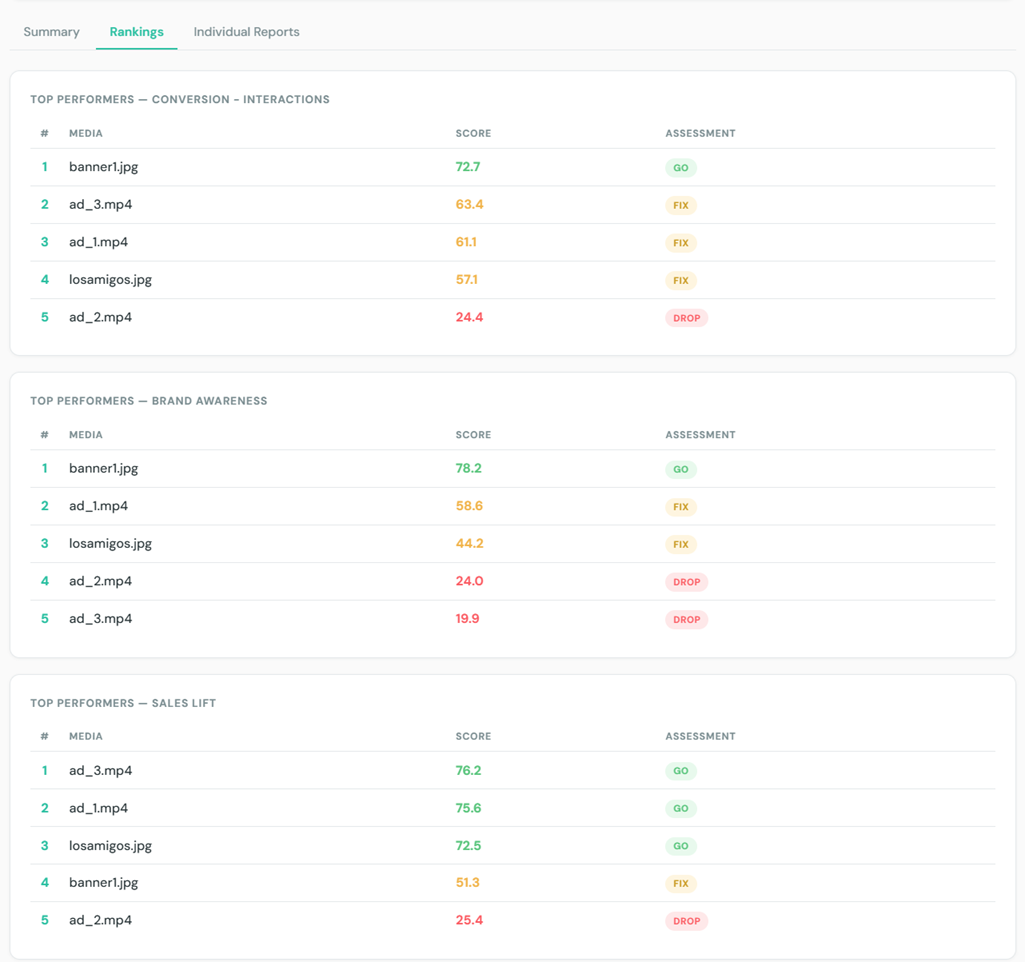Click the 72.7 score value
Screen dimensions: 1025x962
[x=468, y=167]
